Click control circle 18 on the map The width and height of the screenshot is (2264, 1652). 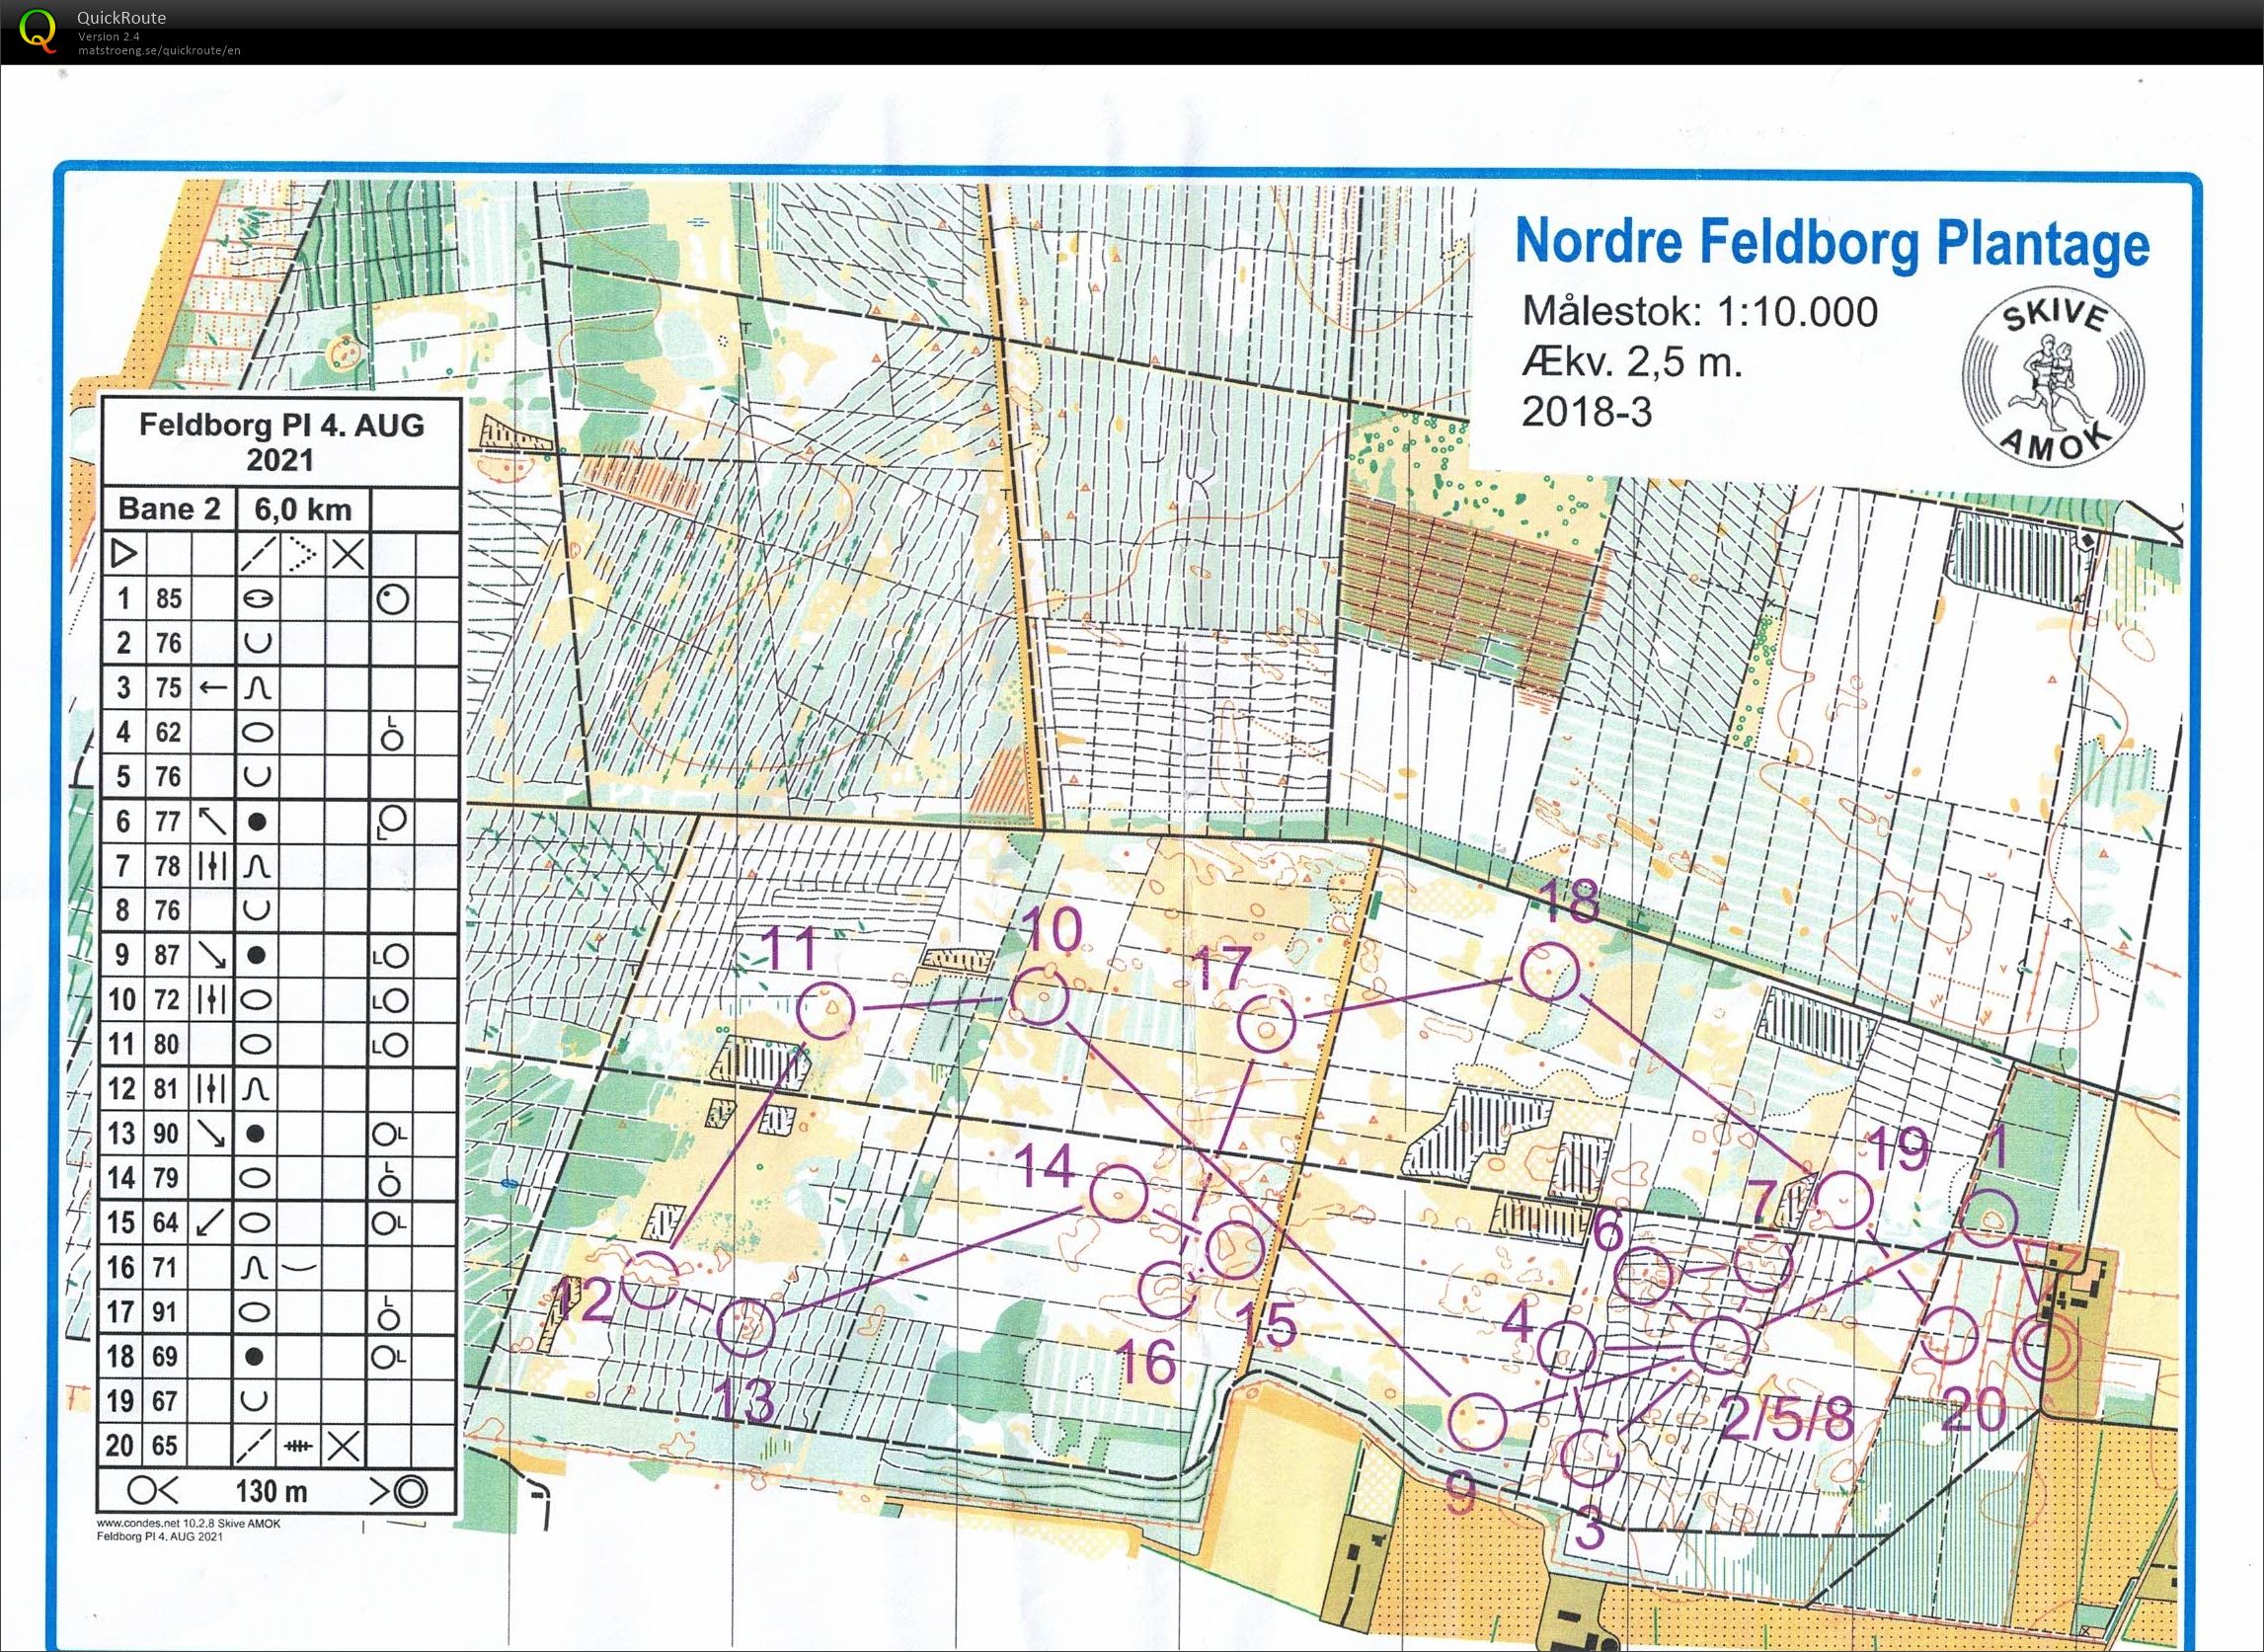pyautogui.click(x=1549, y=970)
